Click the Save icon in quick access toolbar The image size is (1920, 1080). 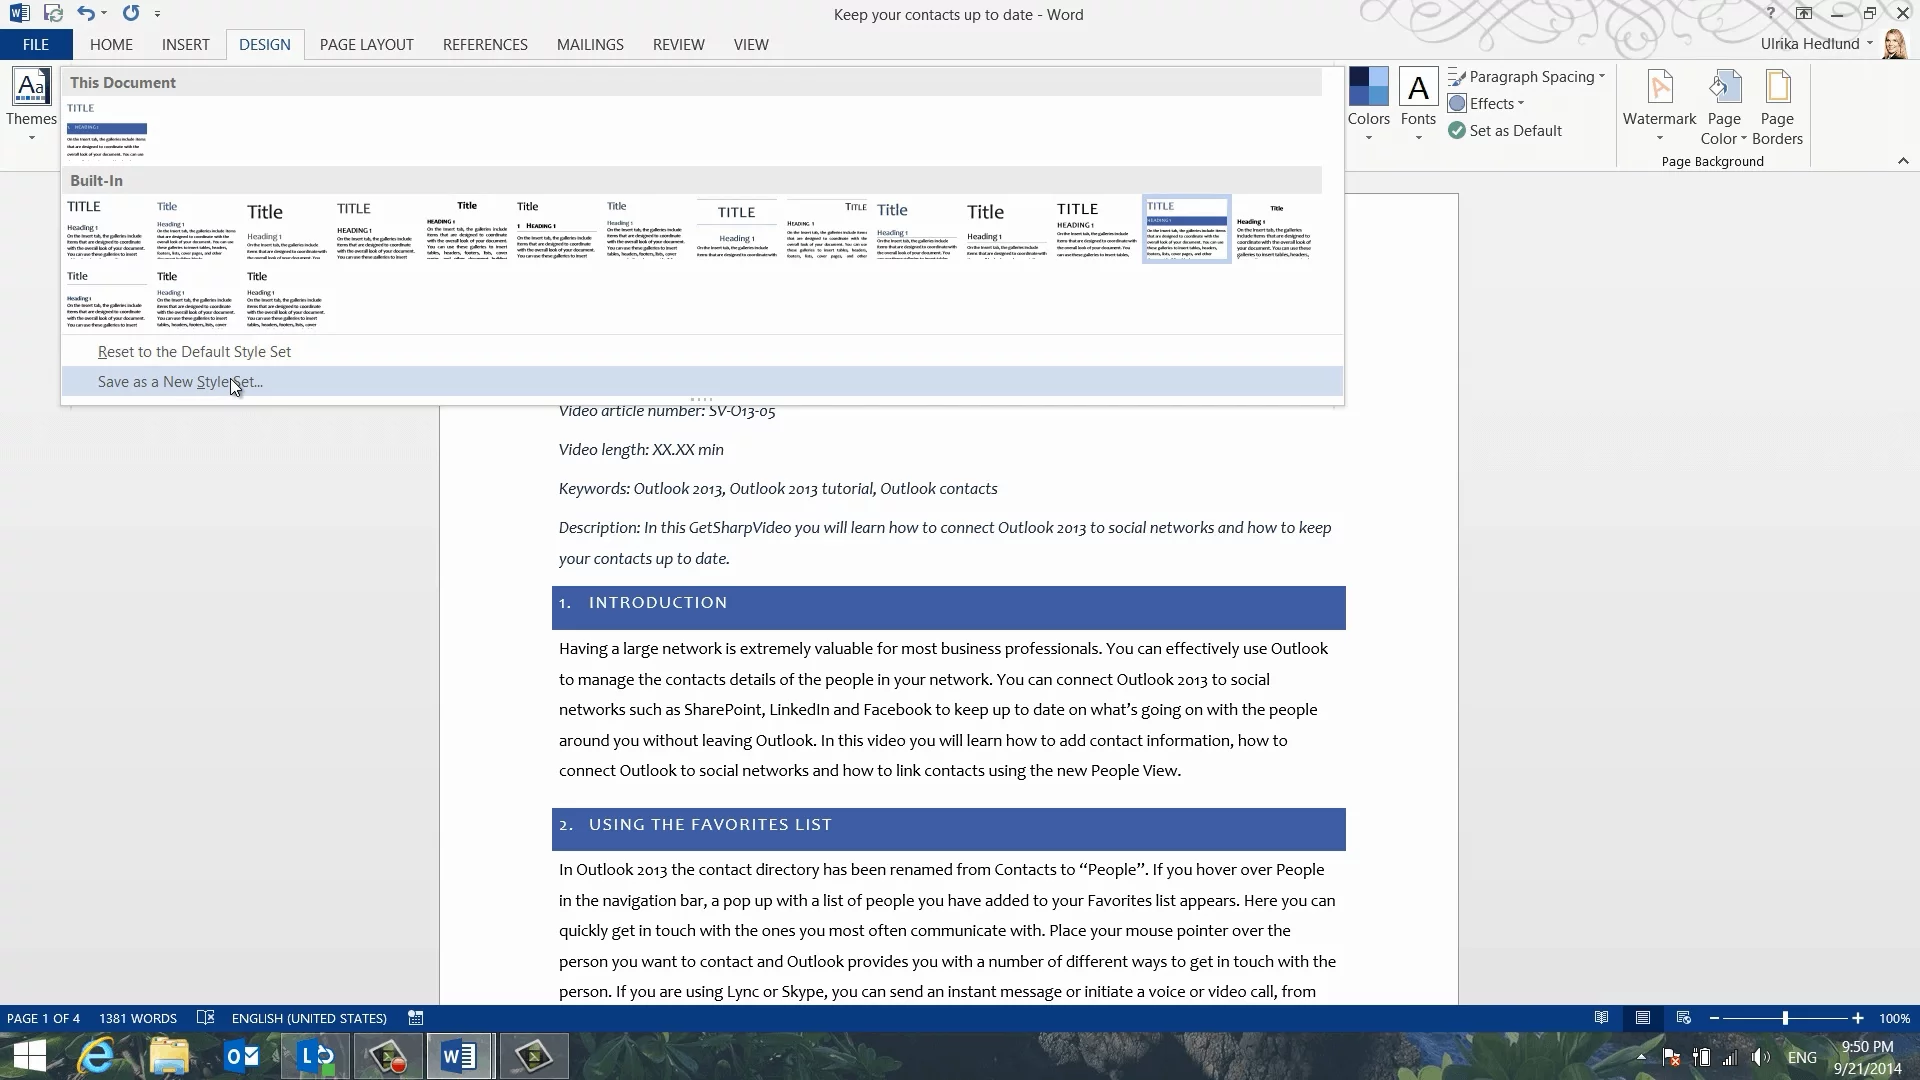tap(53, 14)
